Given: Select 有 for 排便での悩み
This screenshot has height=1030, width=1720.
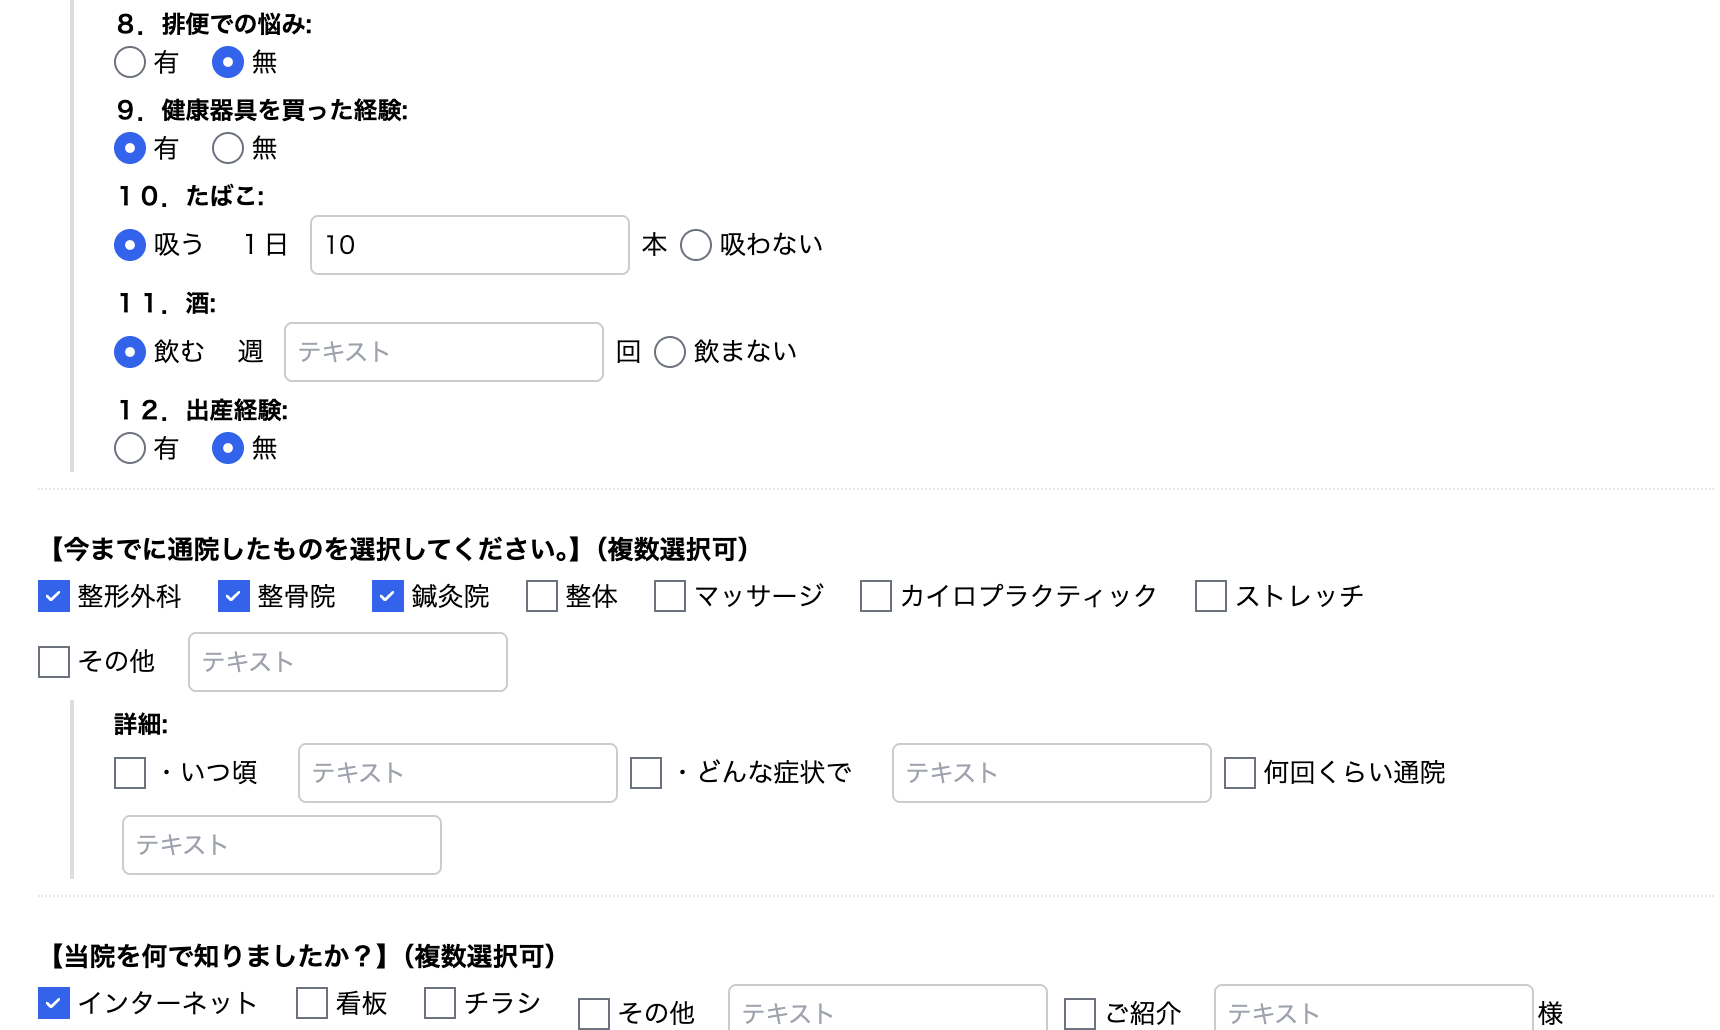Looking at the screenshot, I should pyautogui.click(x=129, y=62).
